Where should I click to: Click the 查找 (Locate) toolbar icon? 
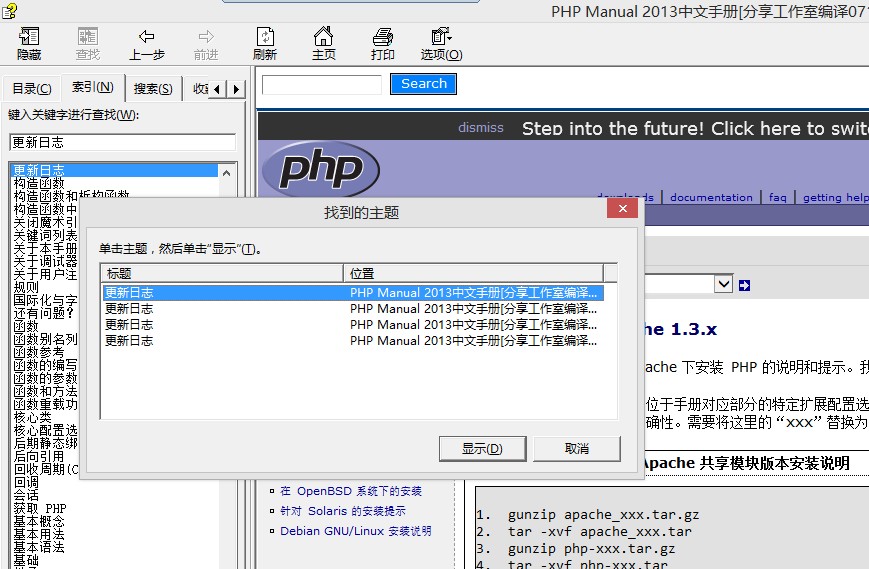coord(88,44)
